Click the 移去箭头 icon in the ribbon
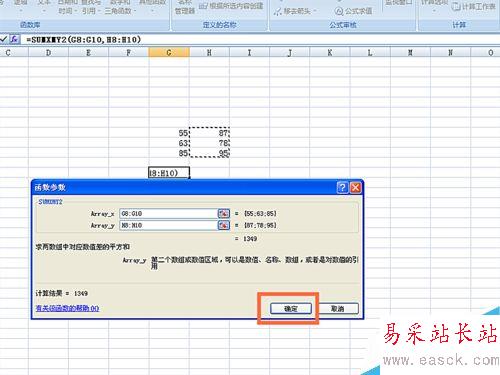This screenshot has height=375, width=500. [278, 11]
